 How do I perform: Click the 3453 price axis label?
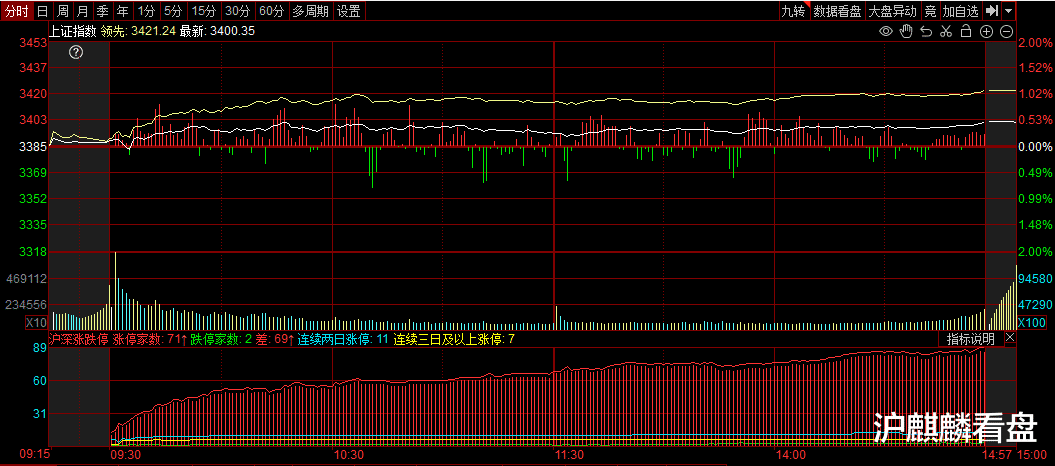tap(34, 43)
